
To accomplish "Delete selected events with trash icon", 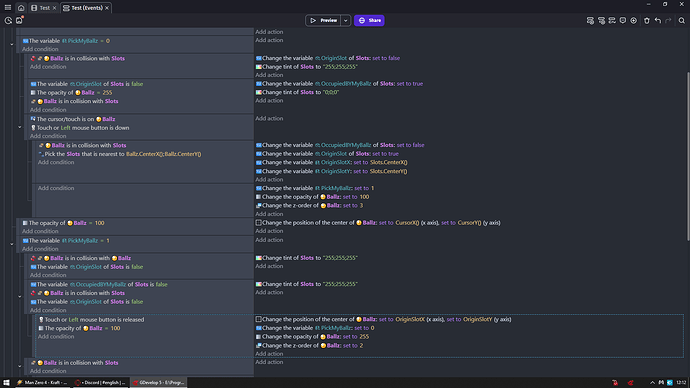I will click(647, 21).
